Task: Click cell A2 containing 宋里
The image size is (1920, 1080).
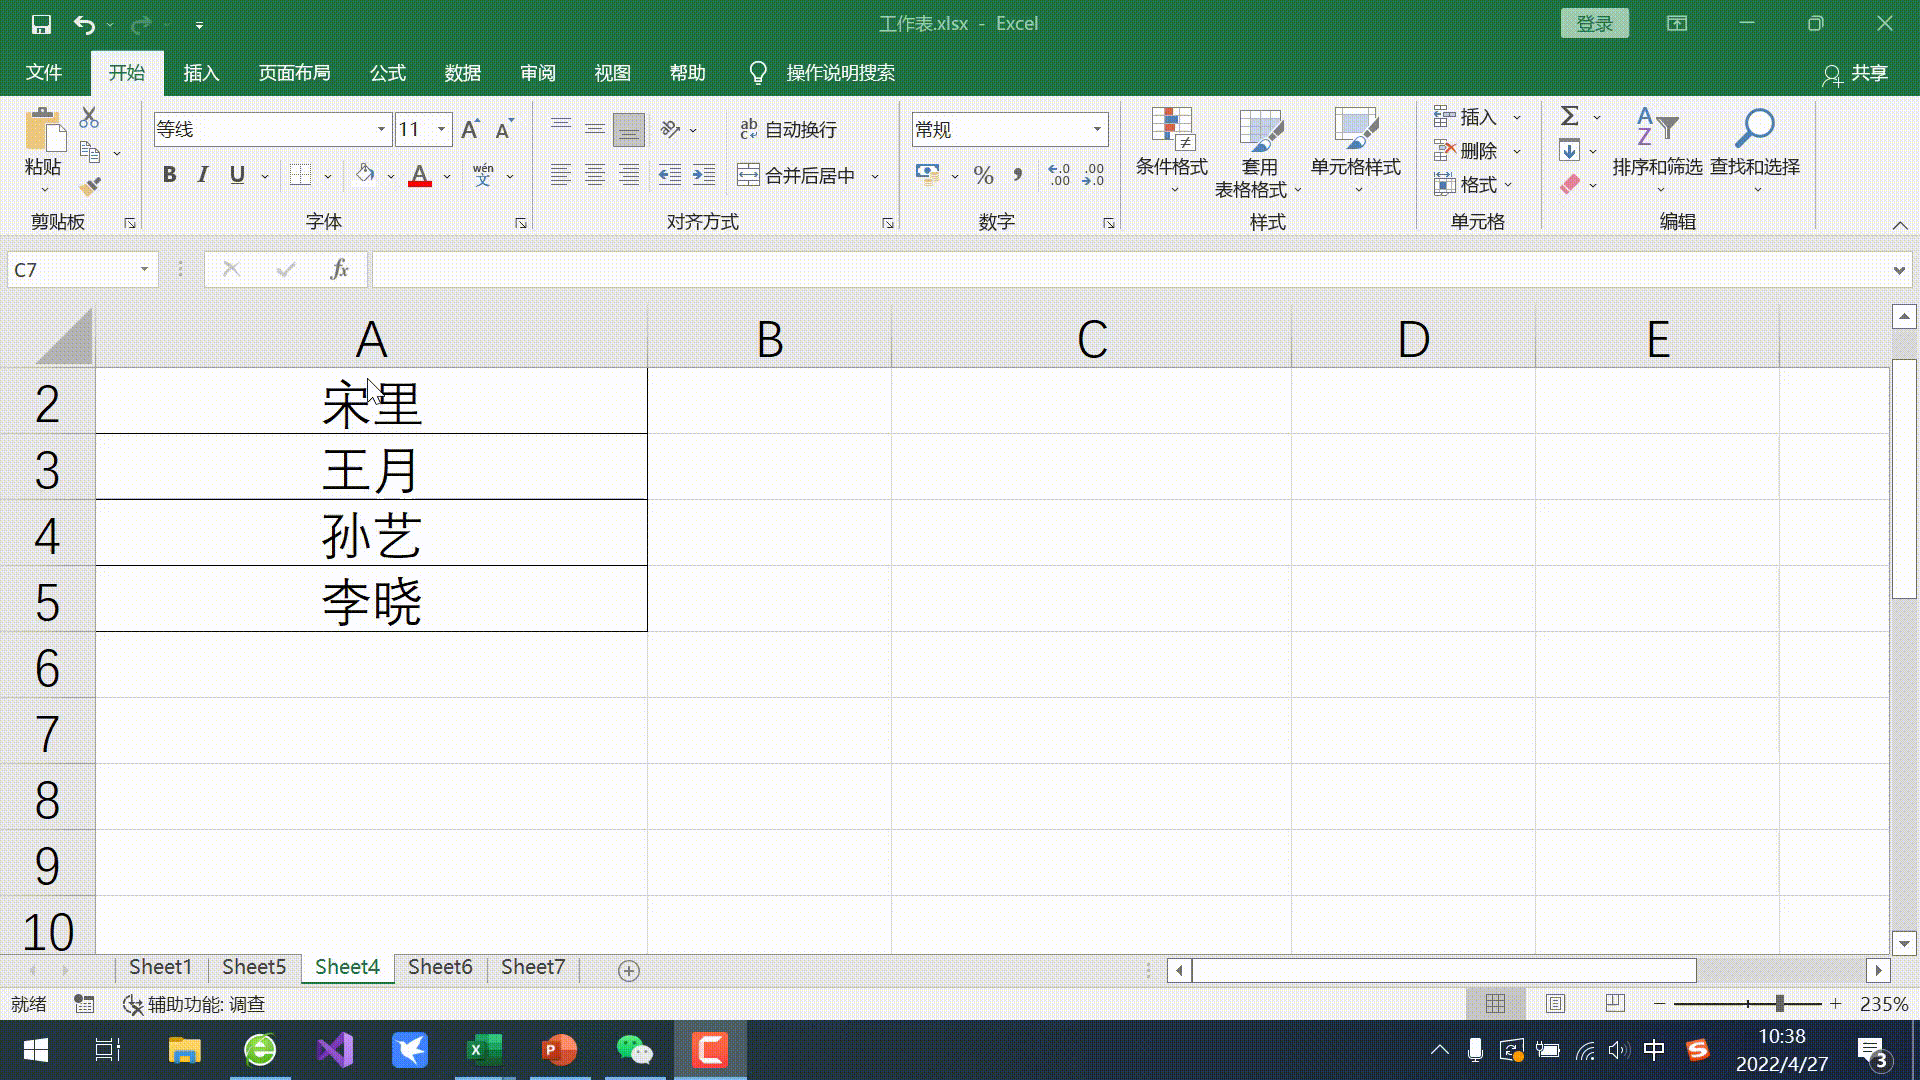Action: coord(371,401)
